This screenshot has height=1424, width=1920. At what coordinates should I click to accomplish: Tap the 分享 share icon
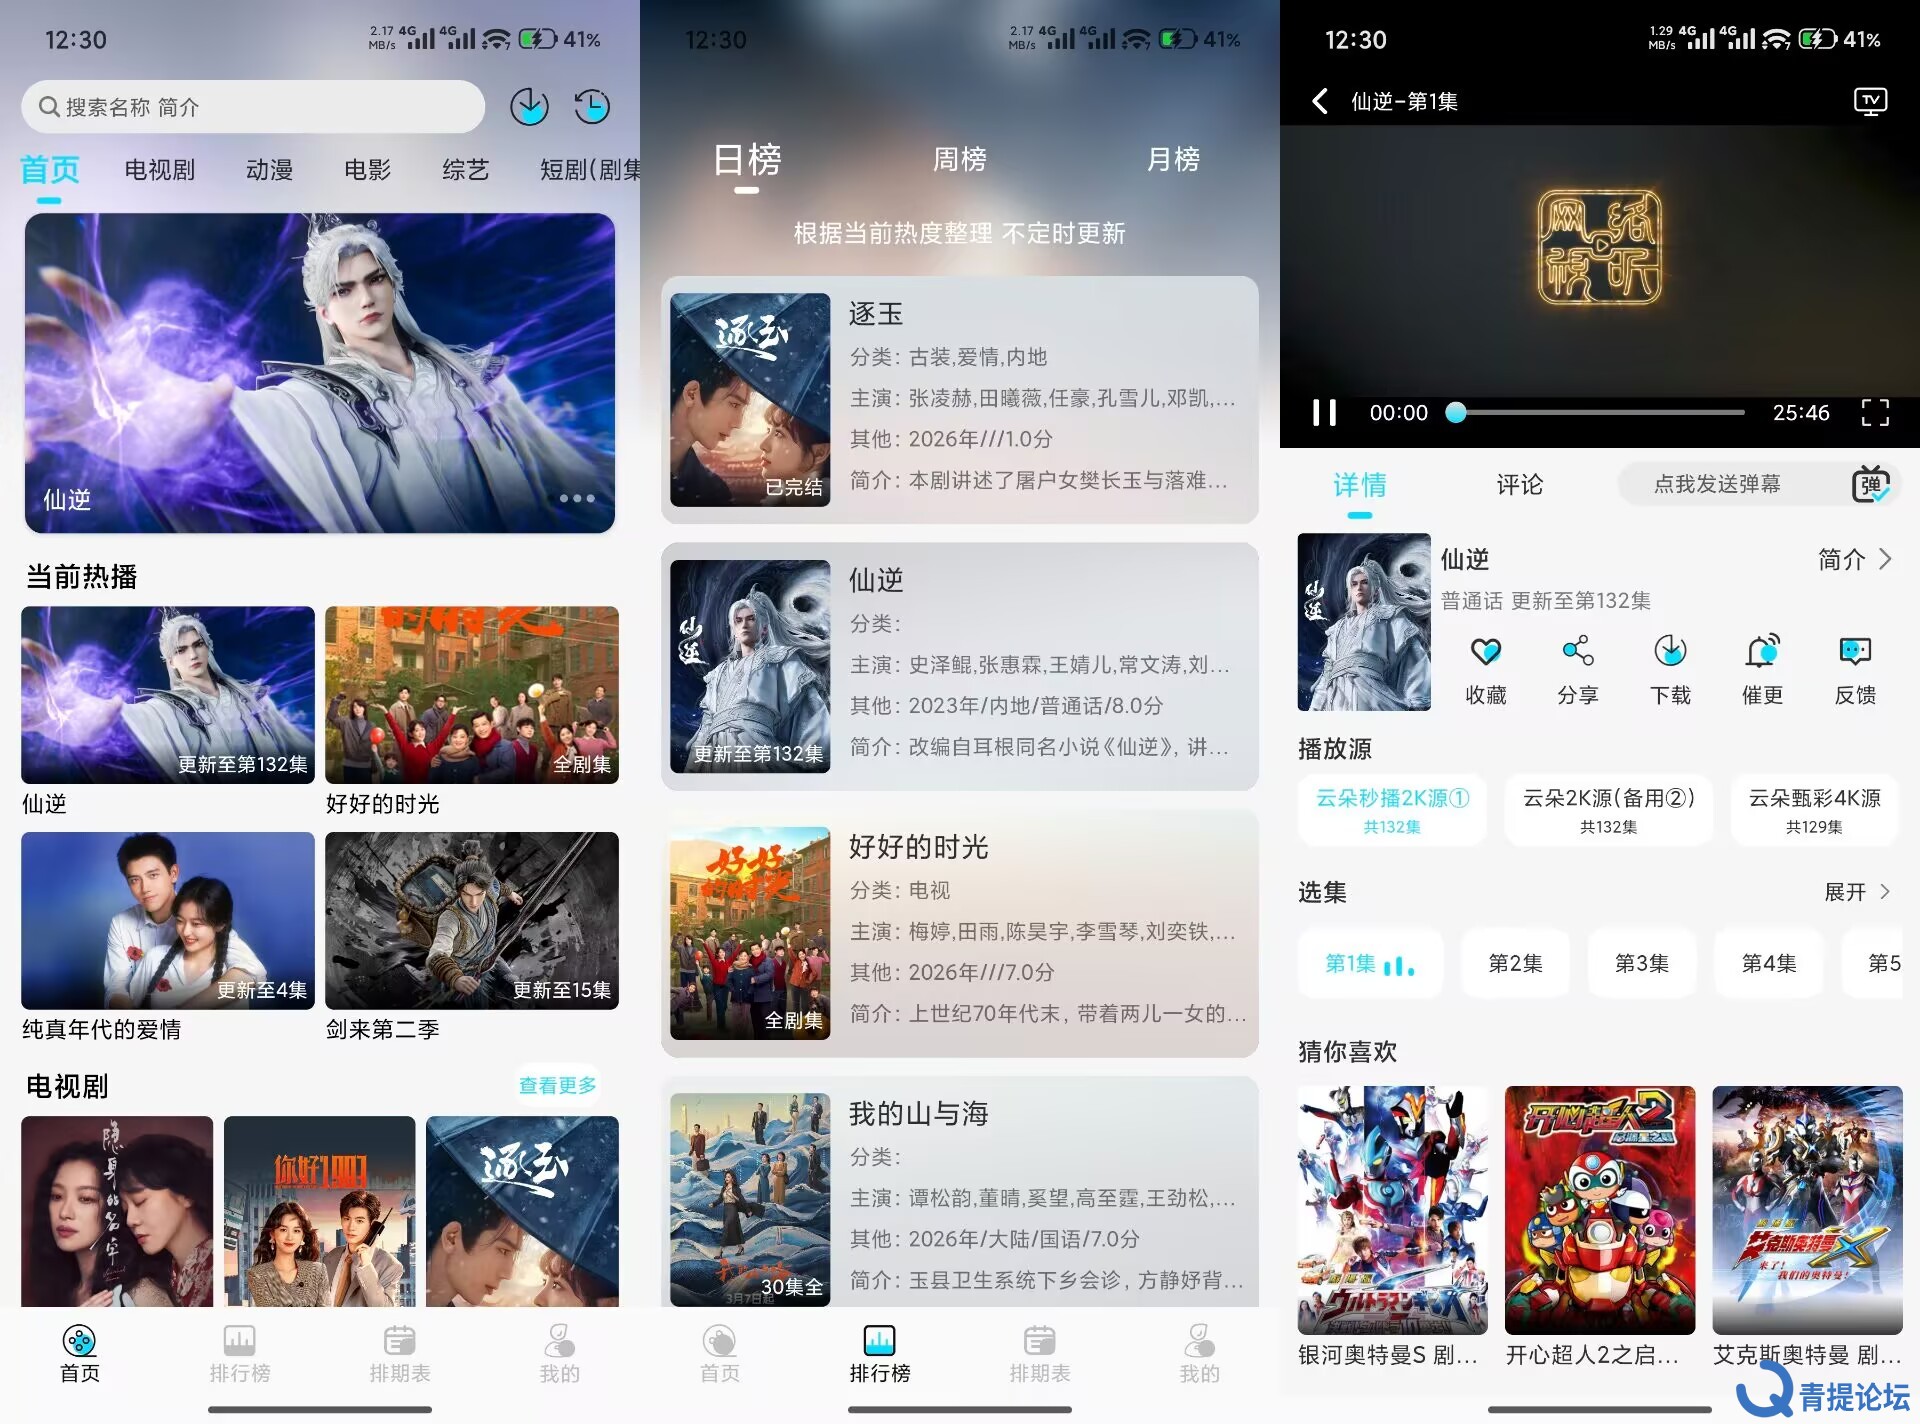pos(1577,652)
